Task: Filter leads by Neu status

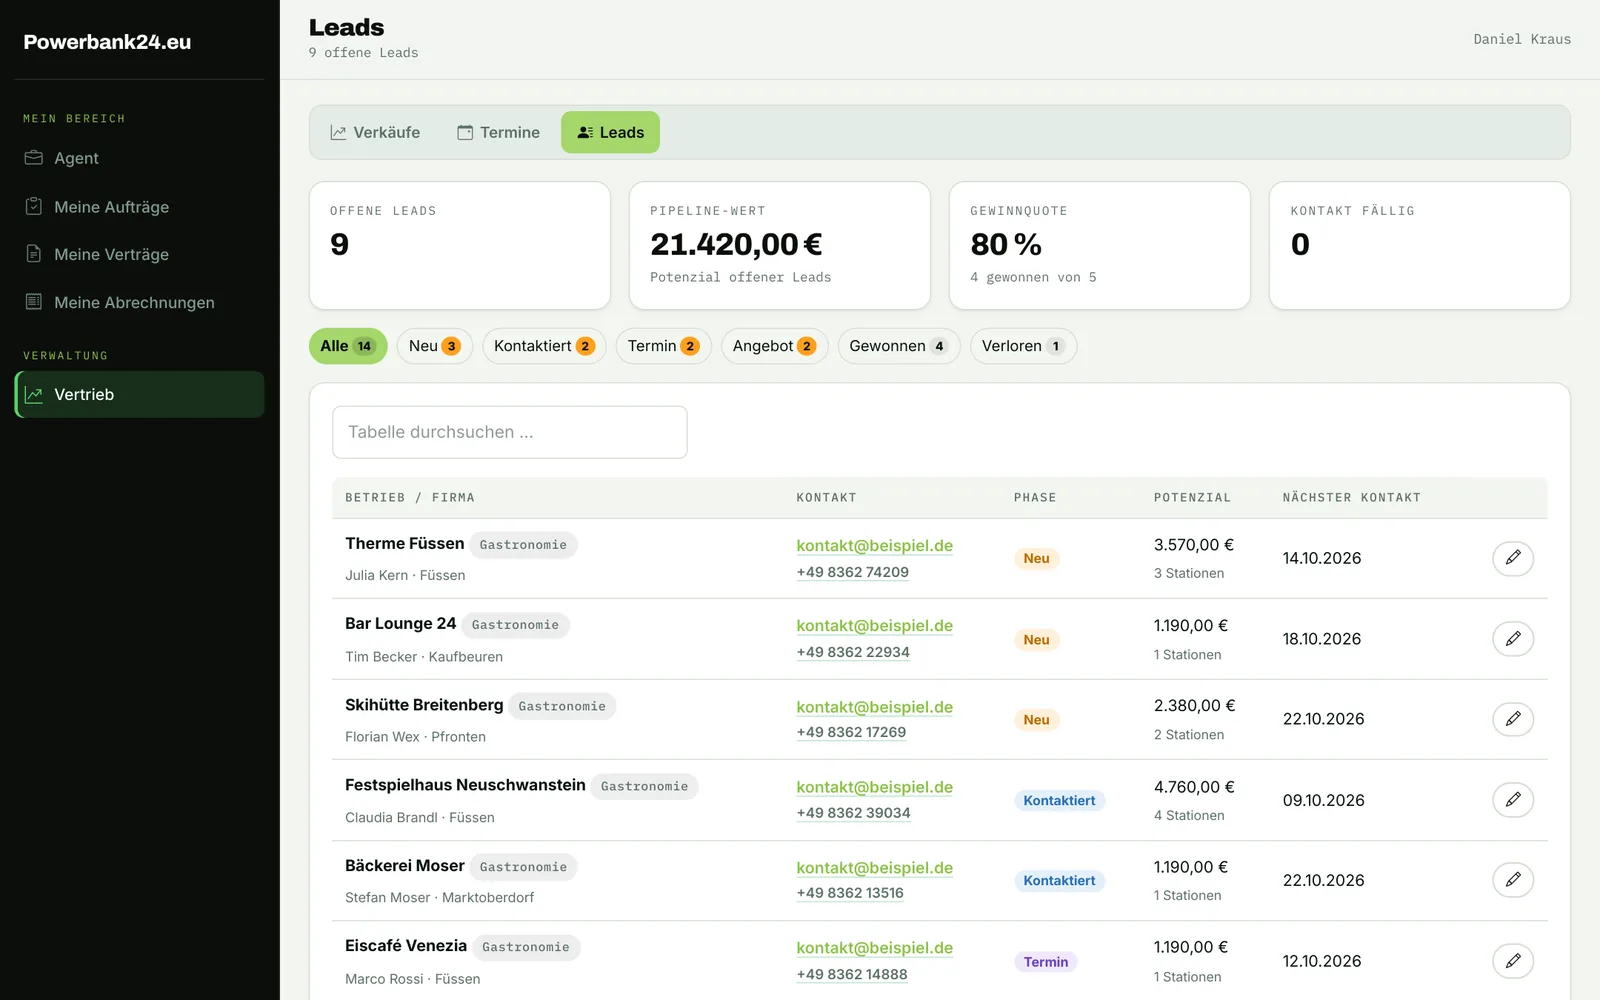Action: 434,346
